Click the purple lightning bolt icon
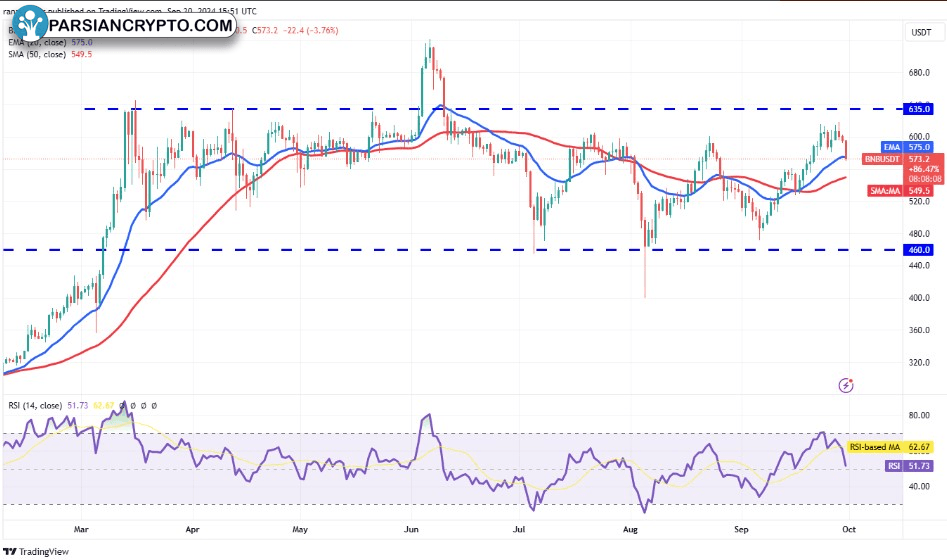This screenshot has width=947, height=560. click(846, 385)
